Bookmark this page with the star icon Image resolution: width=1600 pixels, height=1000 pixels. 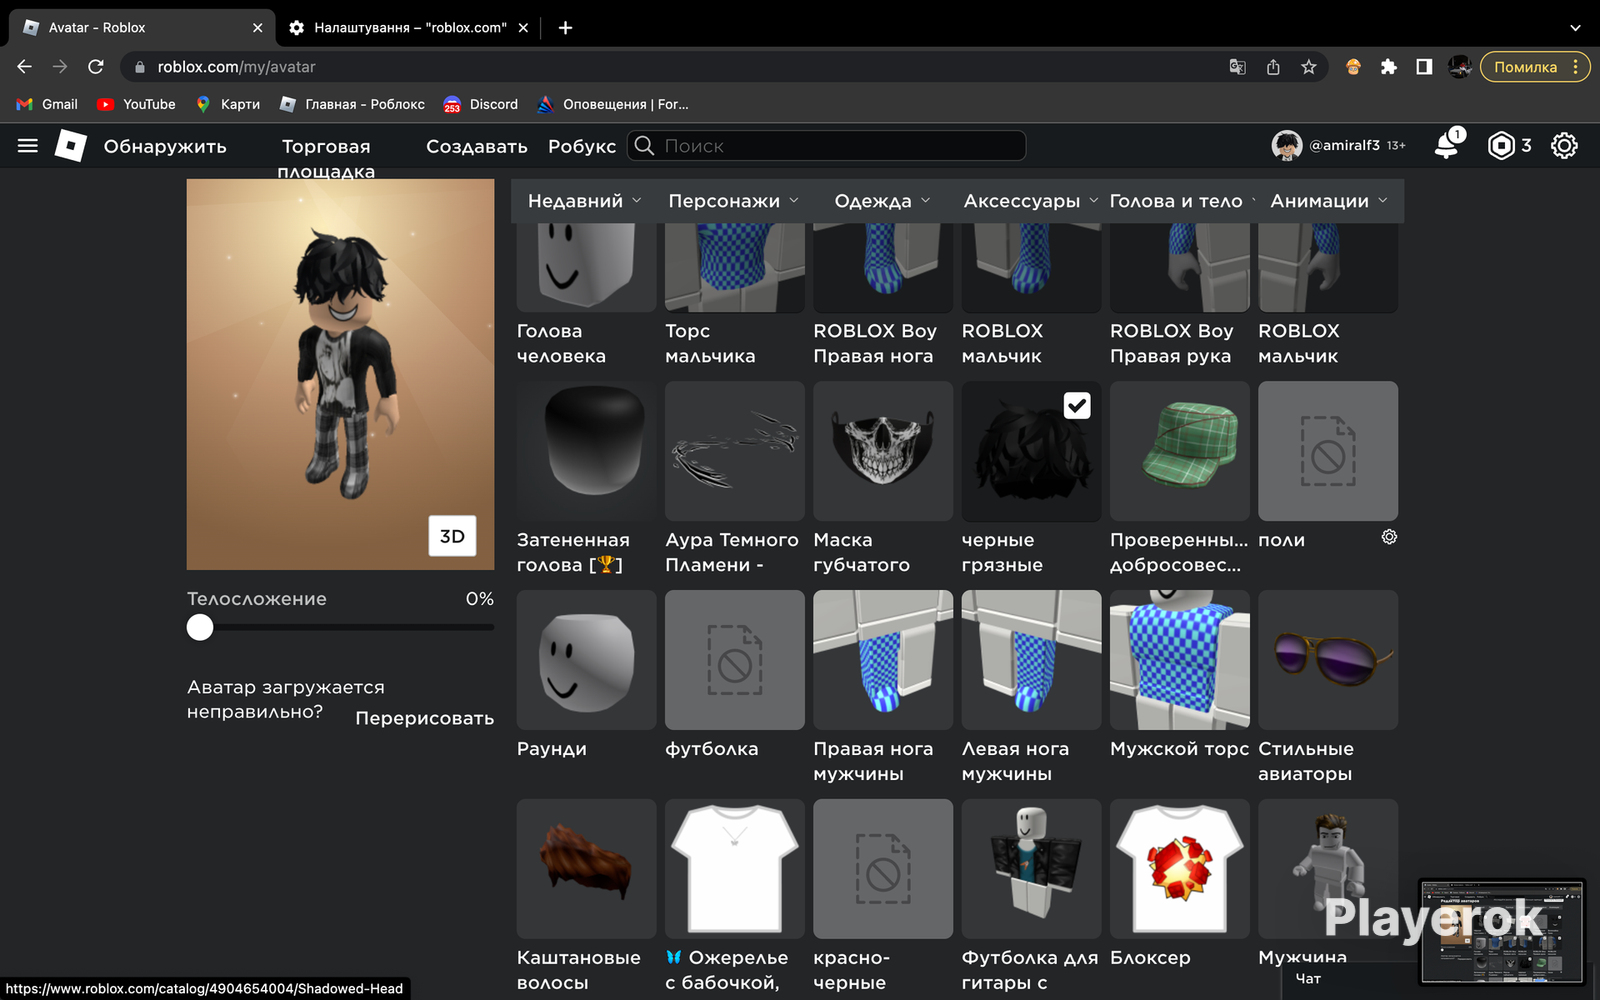pyautogui.click(x=1308, y=67)
